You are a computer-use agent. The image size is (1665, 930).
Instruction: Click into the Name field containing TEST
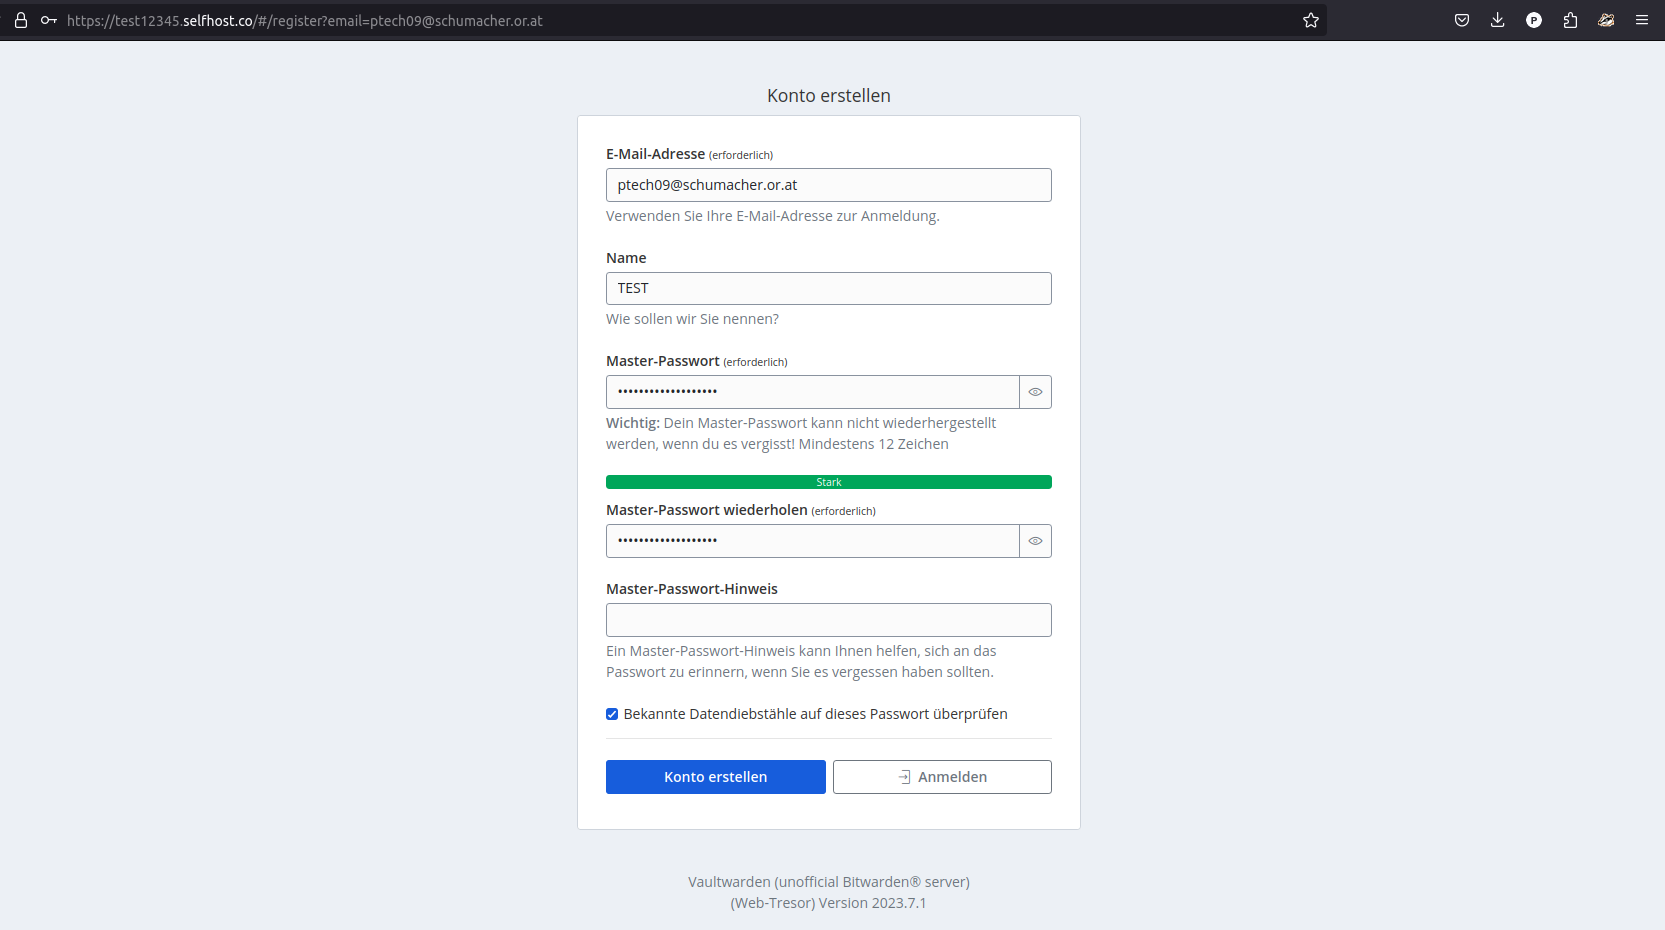[828, 288]
